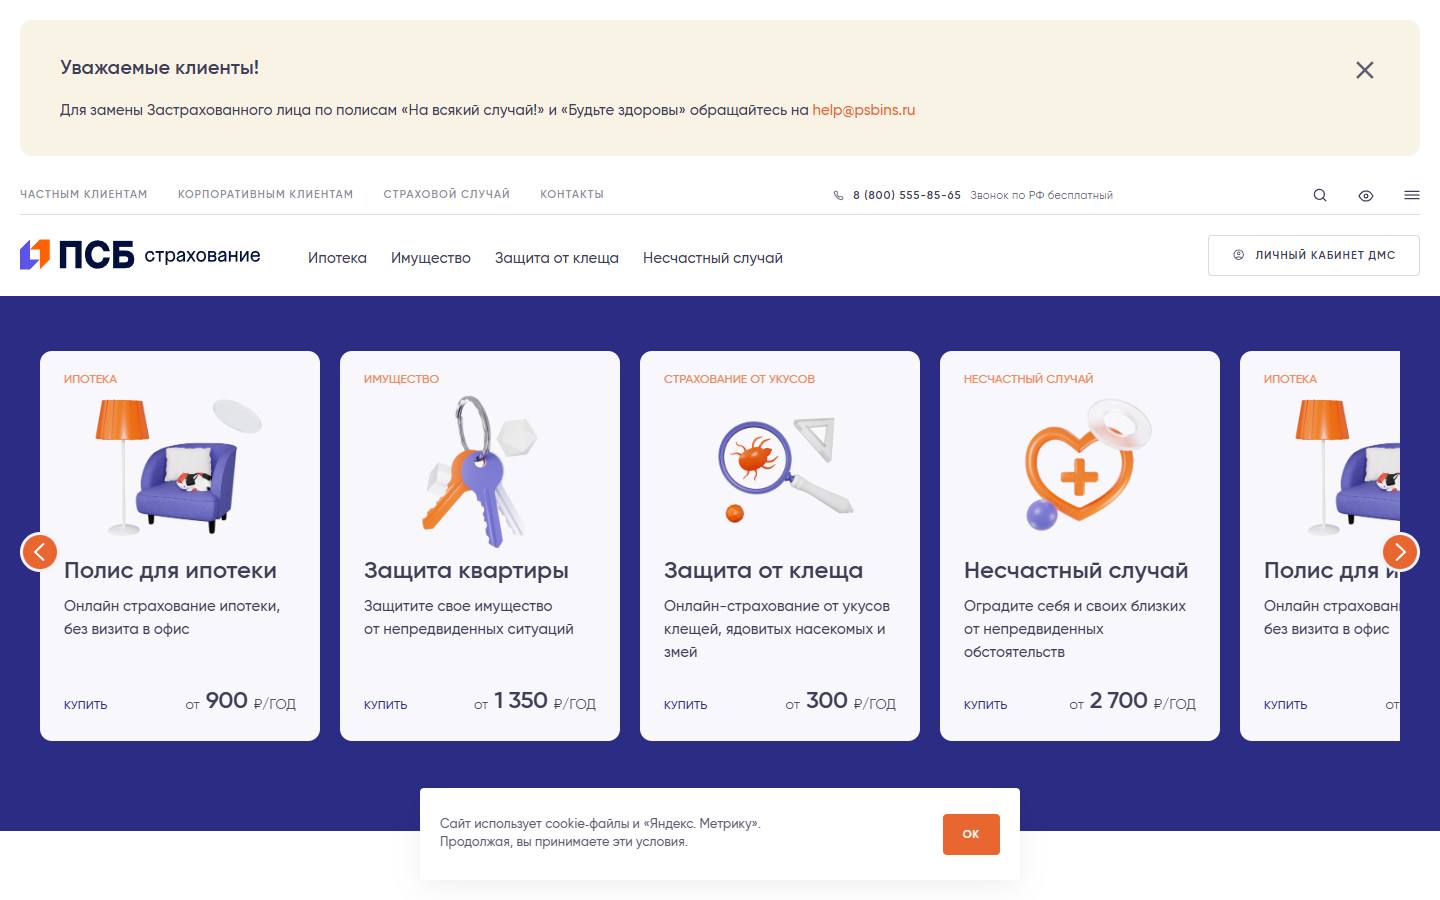
Task: Click КУПИТЬ on Защита от клеща card
Action: [686, 705]
